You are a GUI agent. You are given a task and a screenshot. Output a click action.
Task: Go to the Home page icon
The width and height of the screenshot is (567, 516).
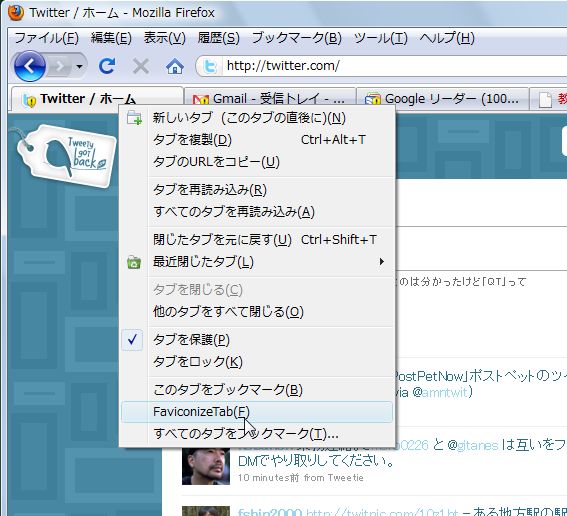click(x=175, y=67)
